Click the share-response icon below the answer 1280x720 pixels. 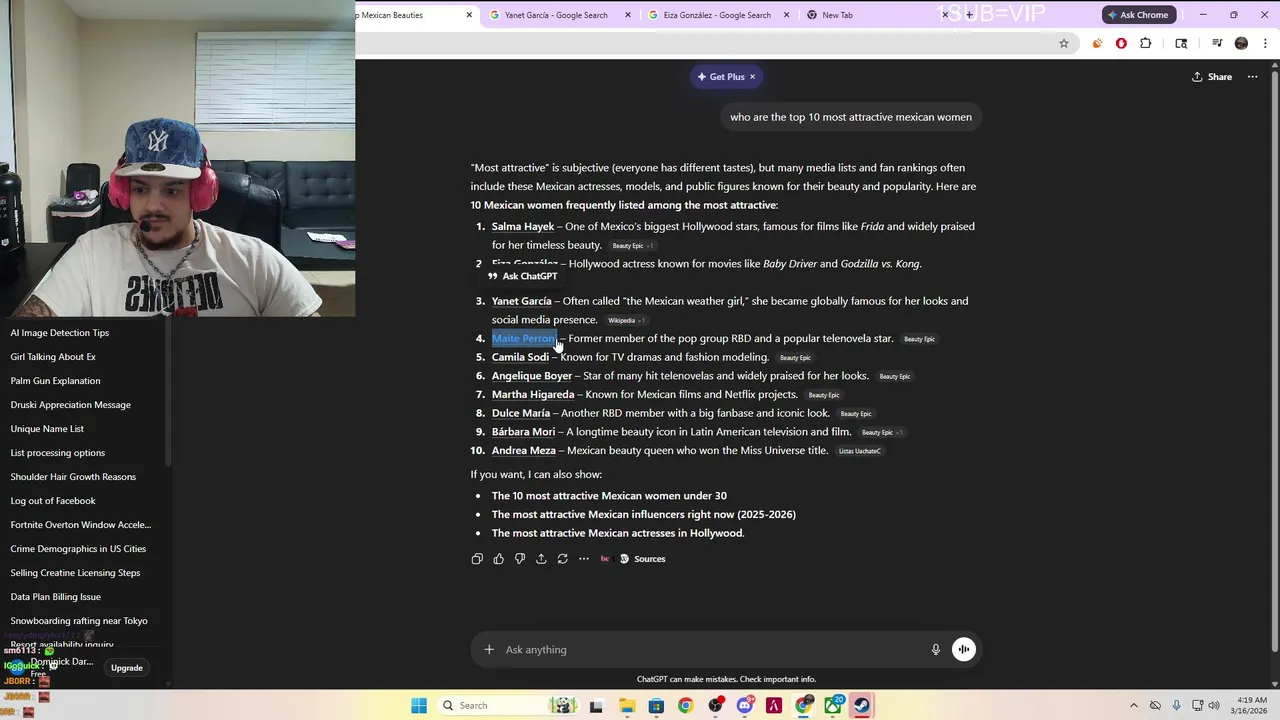coord(541,559)
